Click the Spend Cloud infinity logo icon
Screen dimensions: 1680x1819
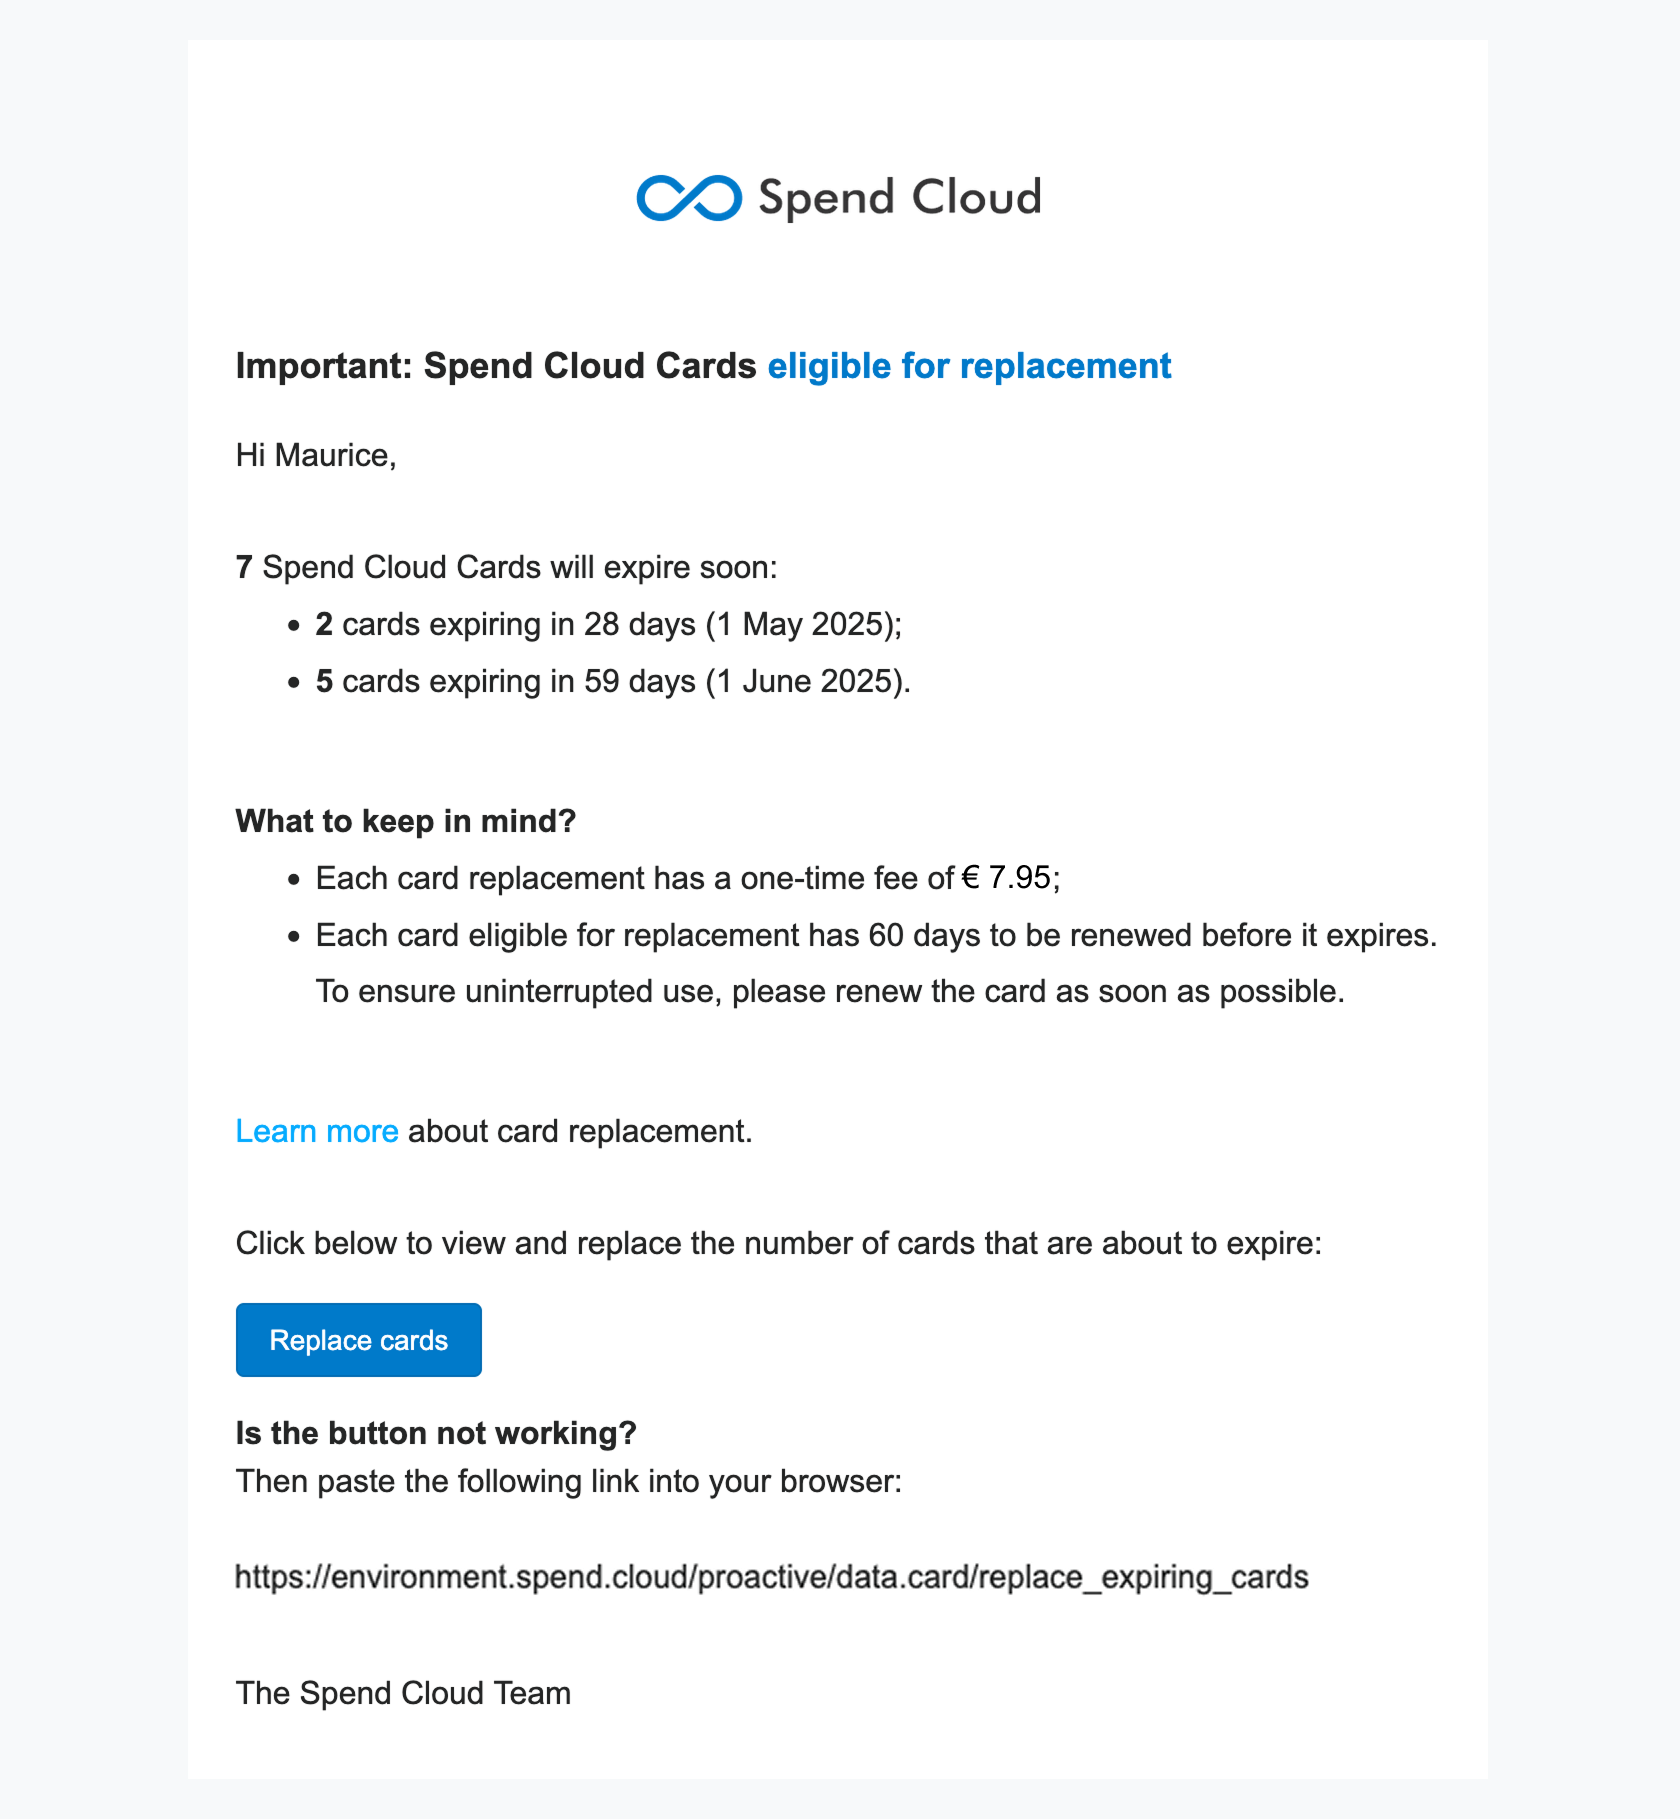click(x=689, y=198)
